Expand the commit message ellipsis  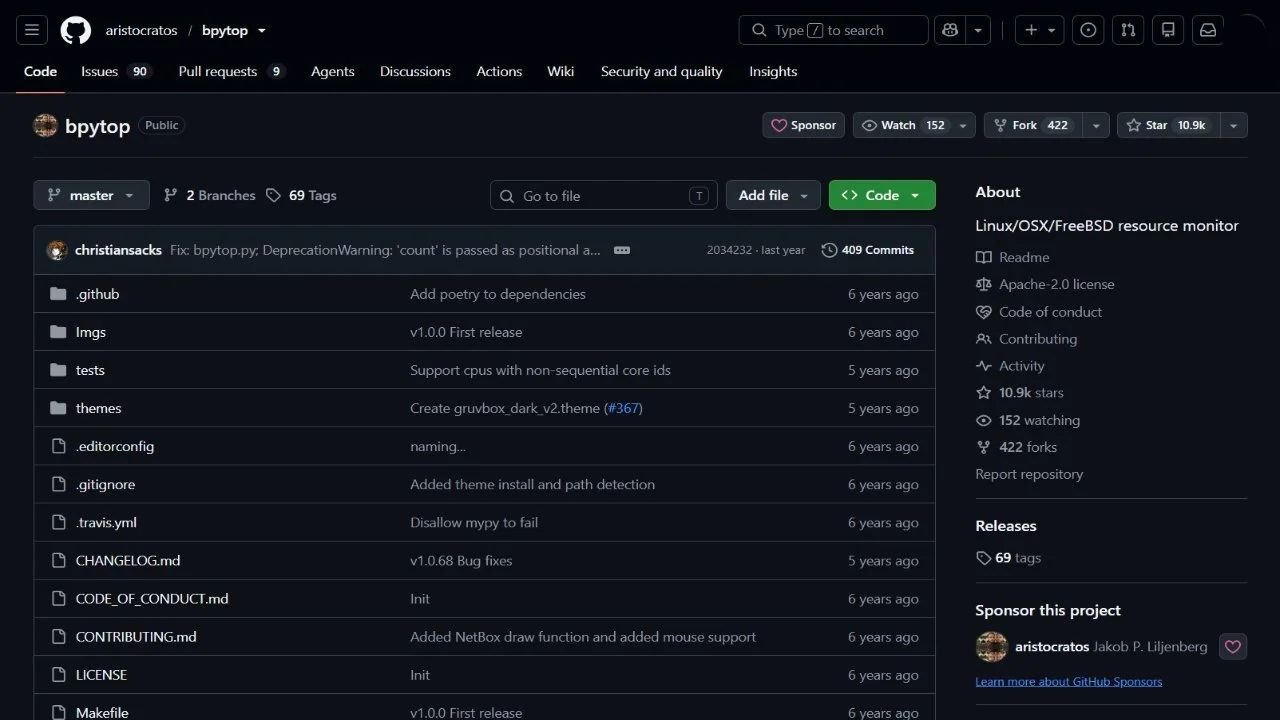622,250
